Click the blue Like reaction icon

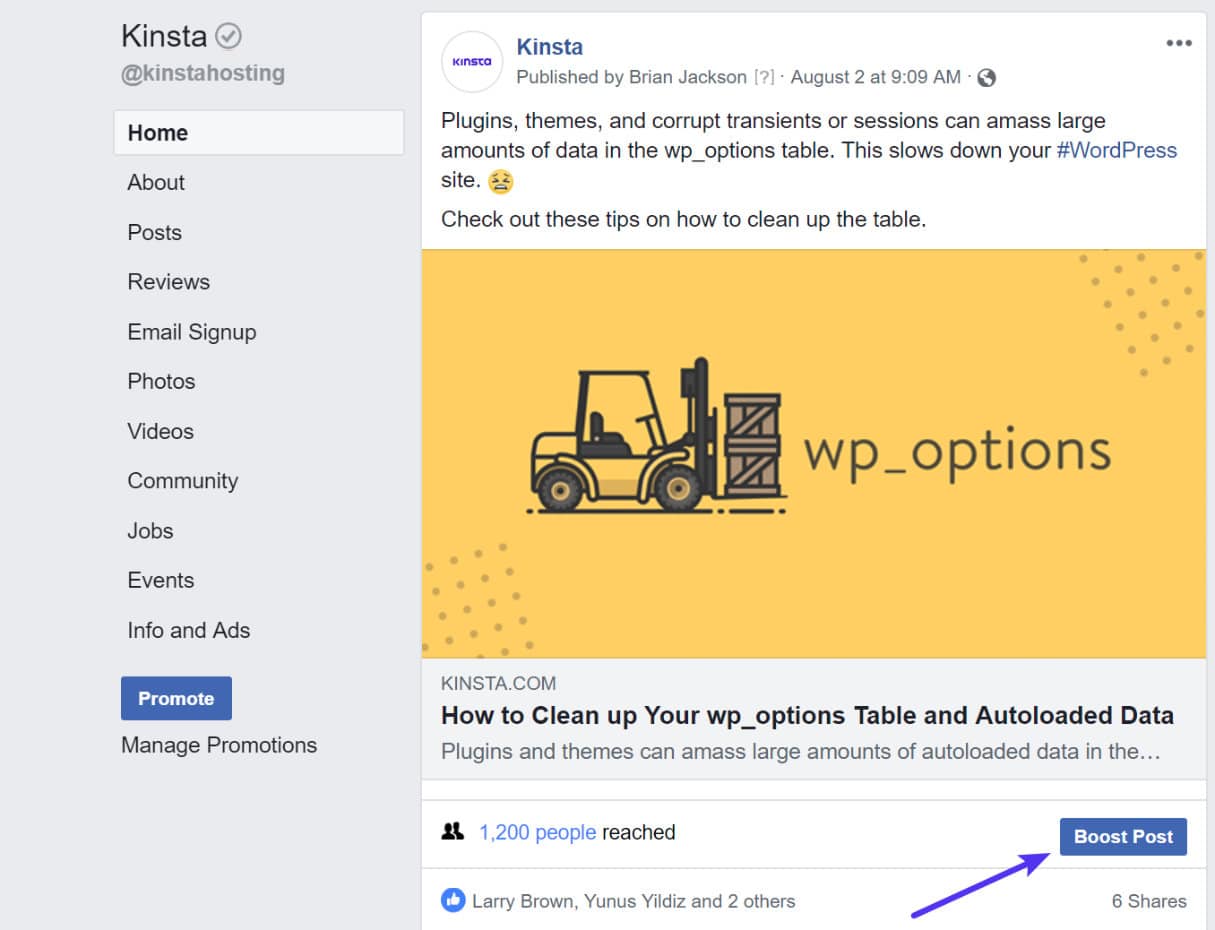(453, 900)
